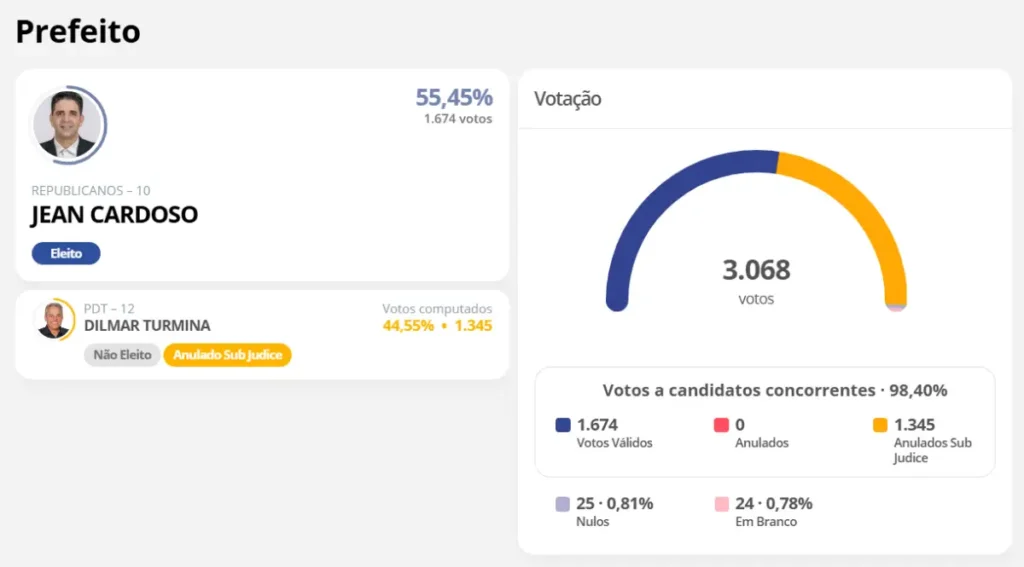The width and height of the screenshot is (1024, 567).
Task: Click the 44,55% votos computados figure
Action: (x=408, y=326)
